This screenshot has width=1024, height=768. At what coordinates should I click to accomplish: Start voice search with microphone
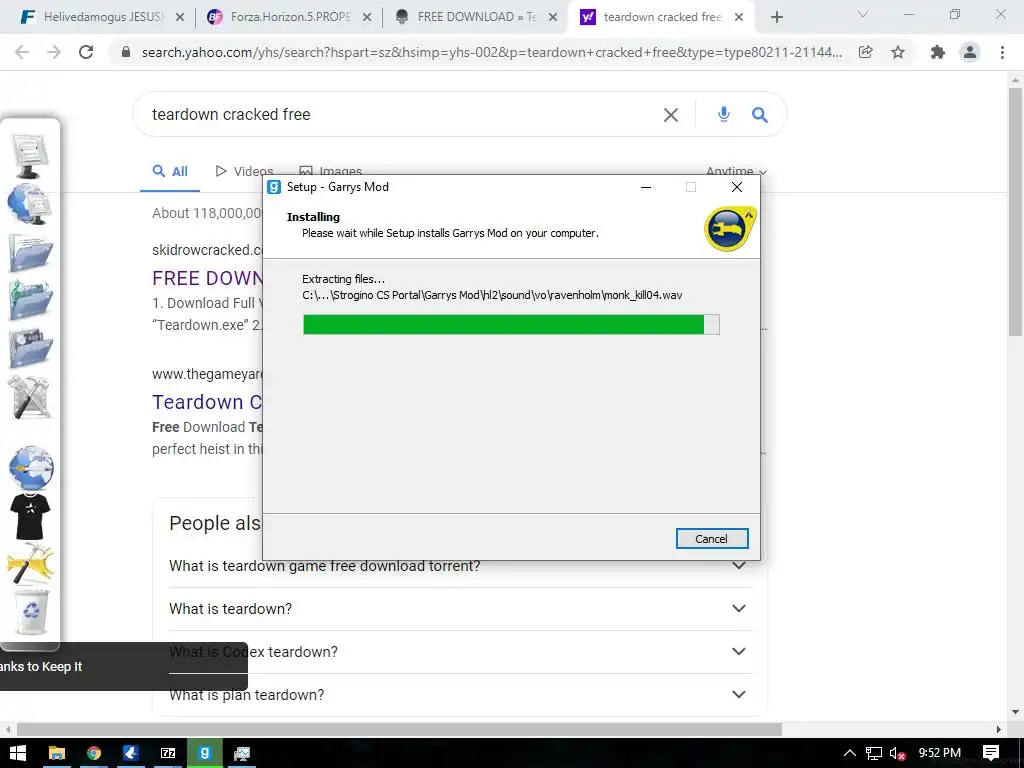click(x=724, y=115)
